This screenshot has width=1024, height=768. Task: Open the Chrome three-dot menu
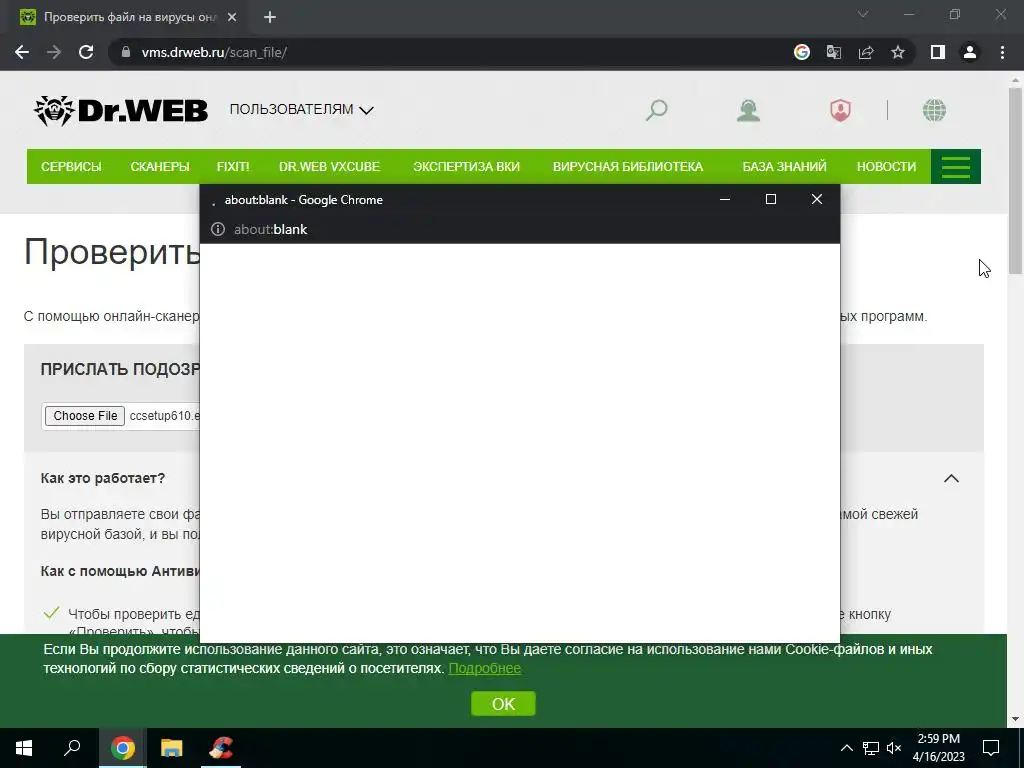[1002, 52]
